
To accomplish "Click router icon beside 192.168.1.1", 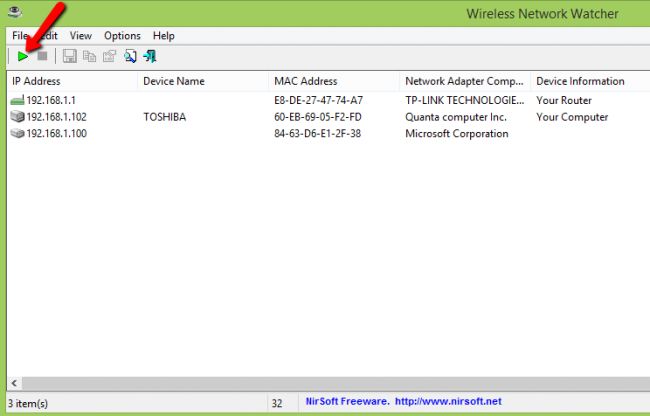I will point(17,100).
